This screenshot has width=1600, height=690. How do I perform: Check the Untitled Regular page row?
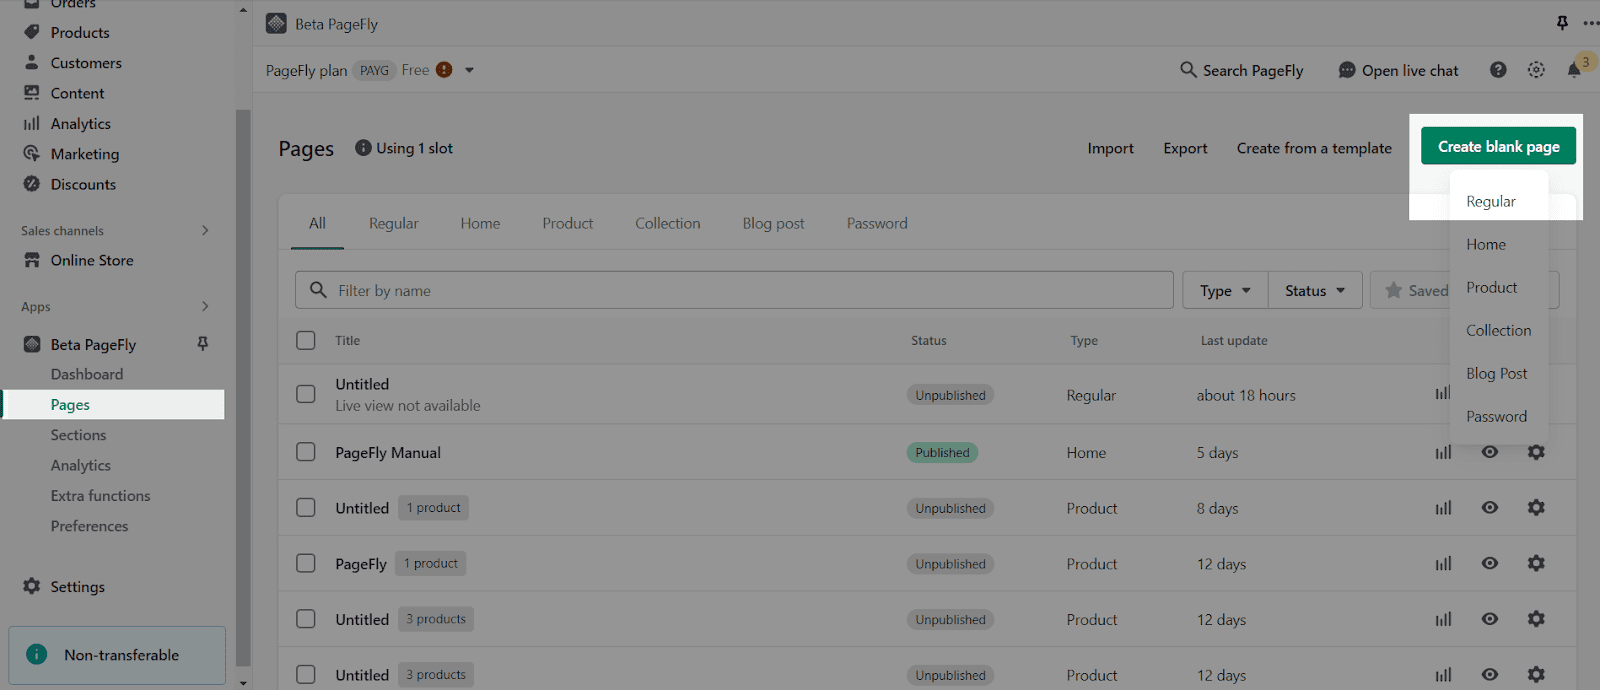click(x=306, y=394)
